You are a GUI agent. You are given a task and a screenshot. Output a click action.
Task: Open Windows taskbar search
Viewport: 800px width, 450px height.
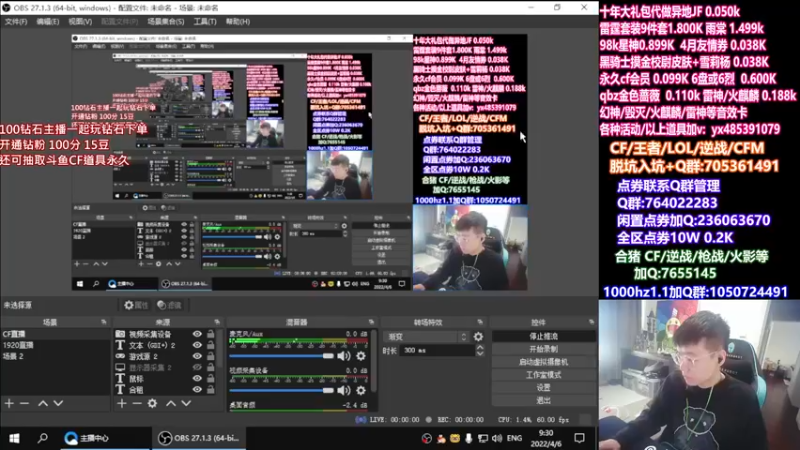[x=43, y=438]
